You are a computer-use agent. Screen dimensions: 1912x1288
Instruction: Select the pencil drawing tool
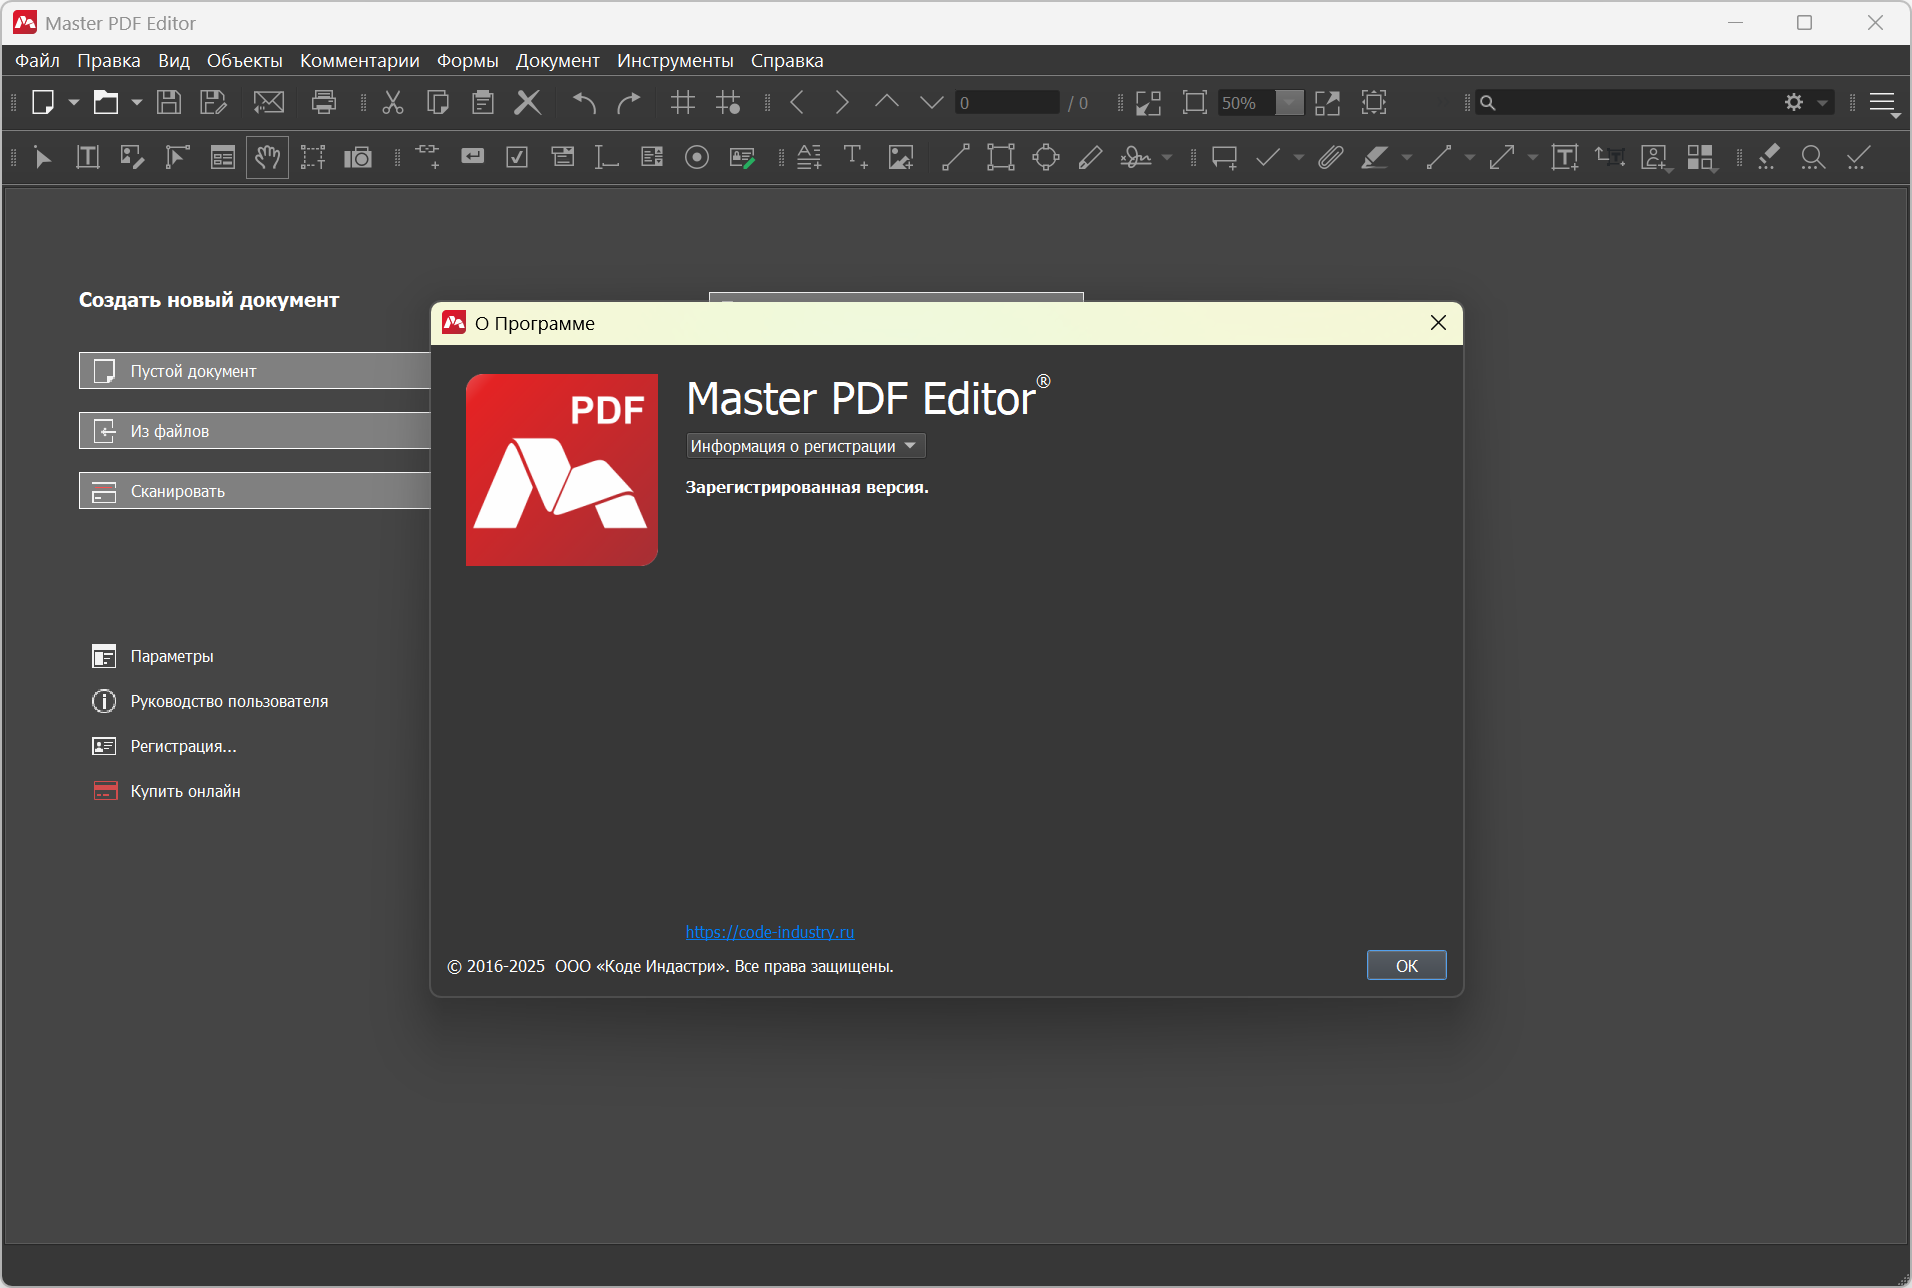point(1090,157)
